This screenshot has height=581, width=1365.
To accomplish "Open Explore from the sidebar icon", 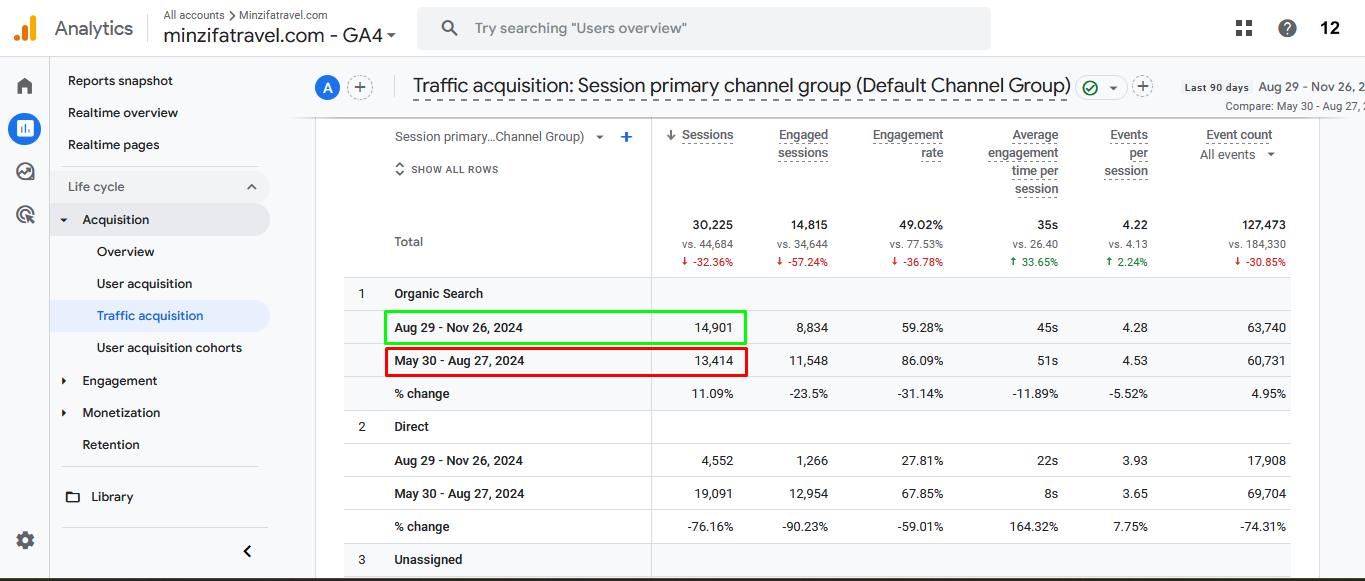I will [x=24, y=171].
